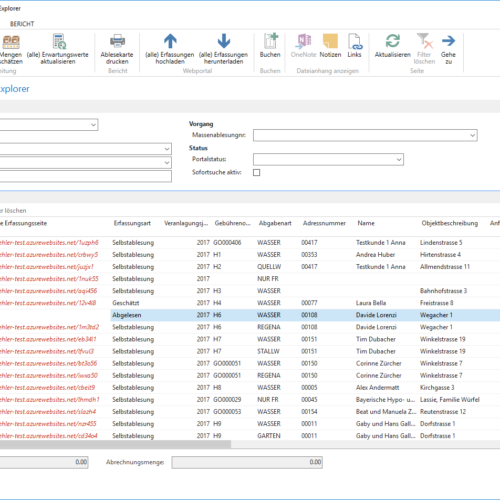Image resolution: width=500 pixels, height=500 pixels.
Task: Sort by the Objektbeschreibung column header
Action: [450, 223]
